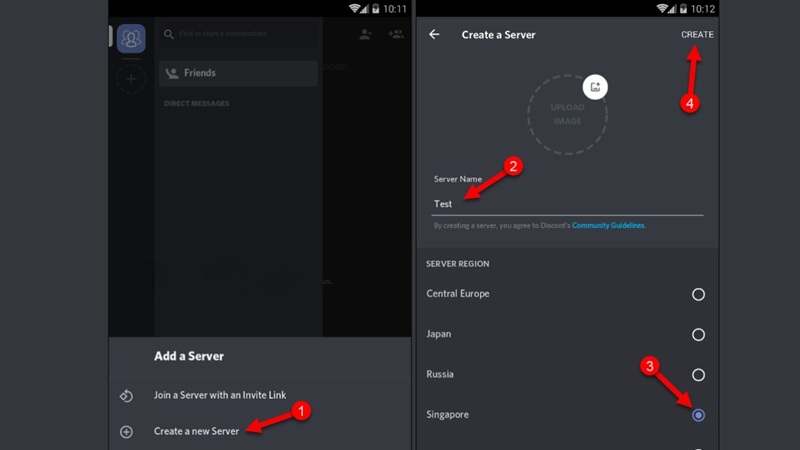Click the add image badge icon

(595, 87)
